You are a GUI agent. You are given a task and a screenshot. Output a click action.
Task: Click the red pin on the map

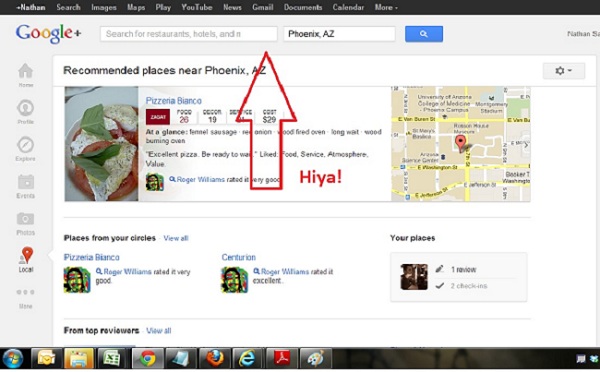[x=460, y=143]
